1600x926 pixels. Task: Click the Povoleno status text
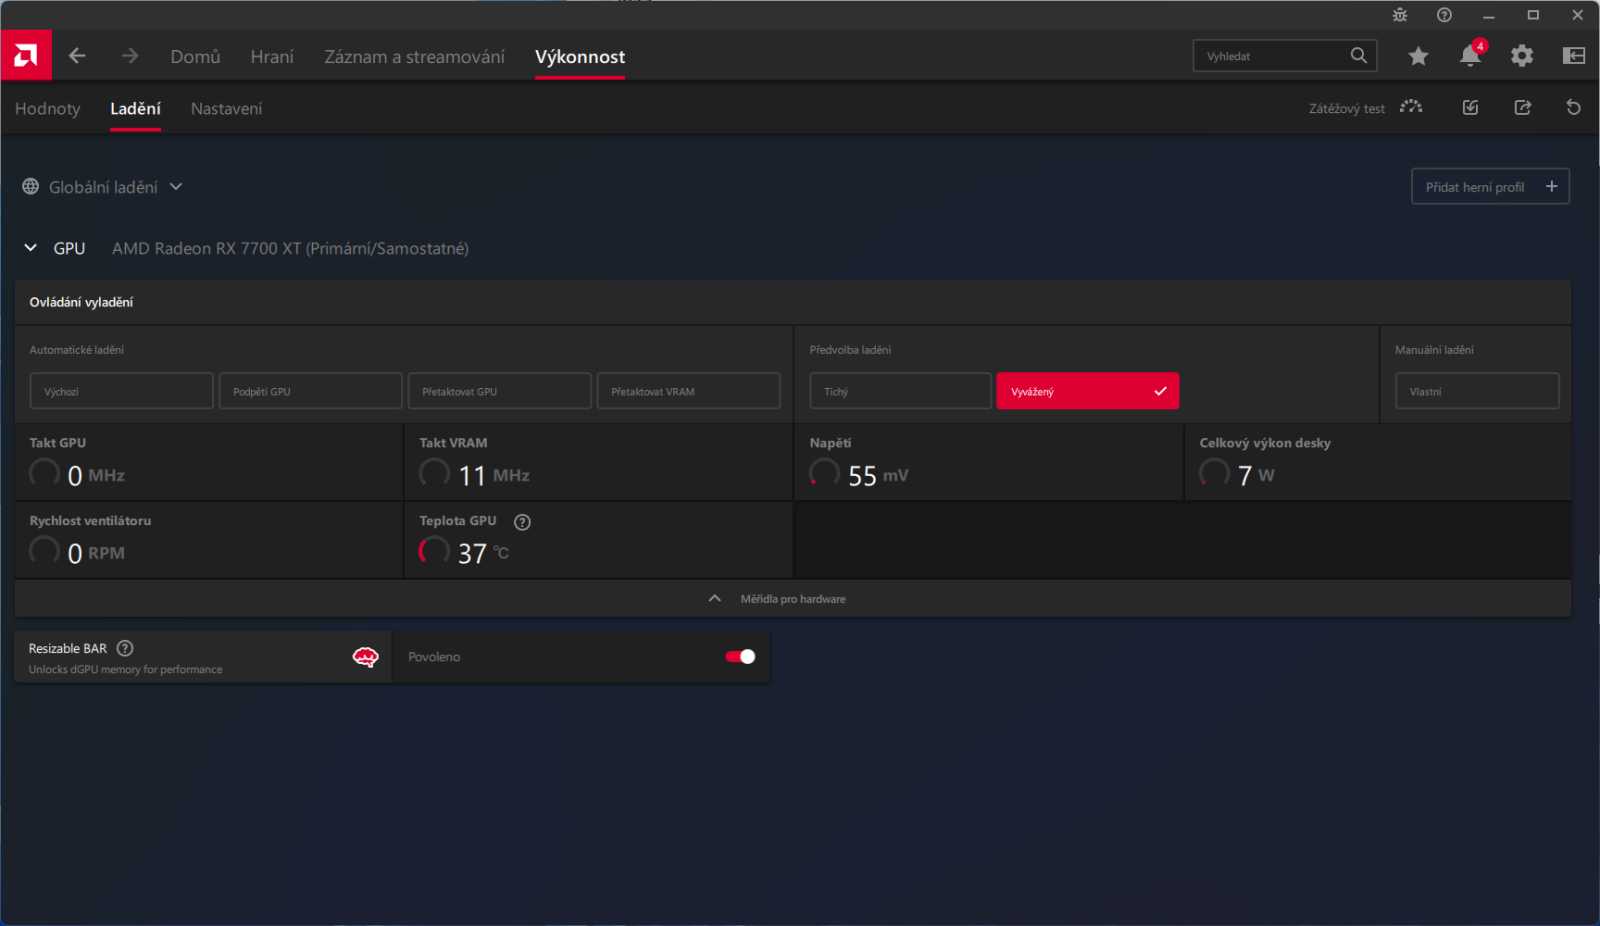(x=434, y=657)
